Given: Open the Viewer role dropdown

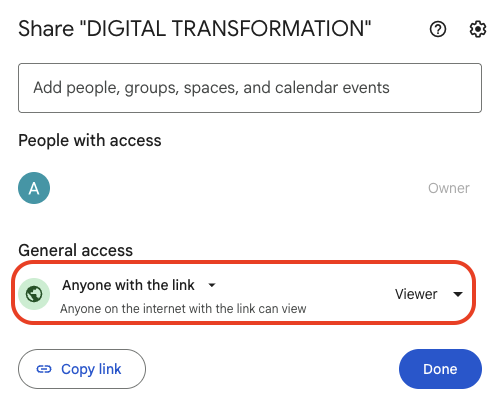Looking at the screenshot, I should coord(429,294).
